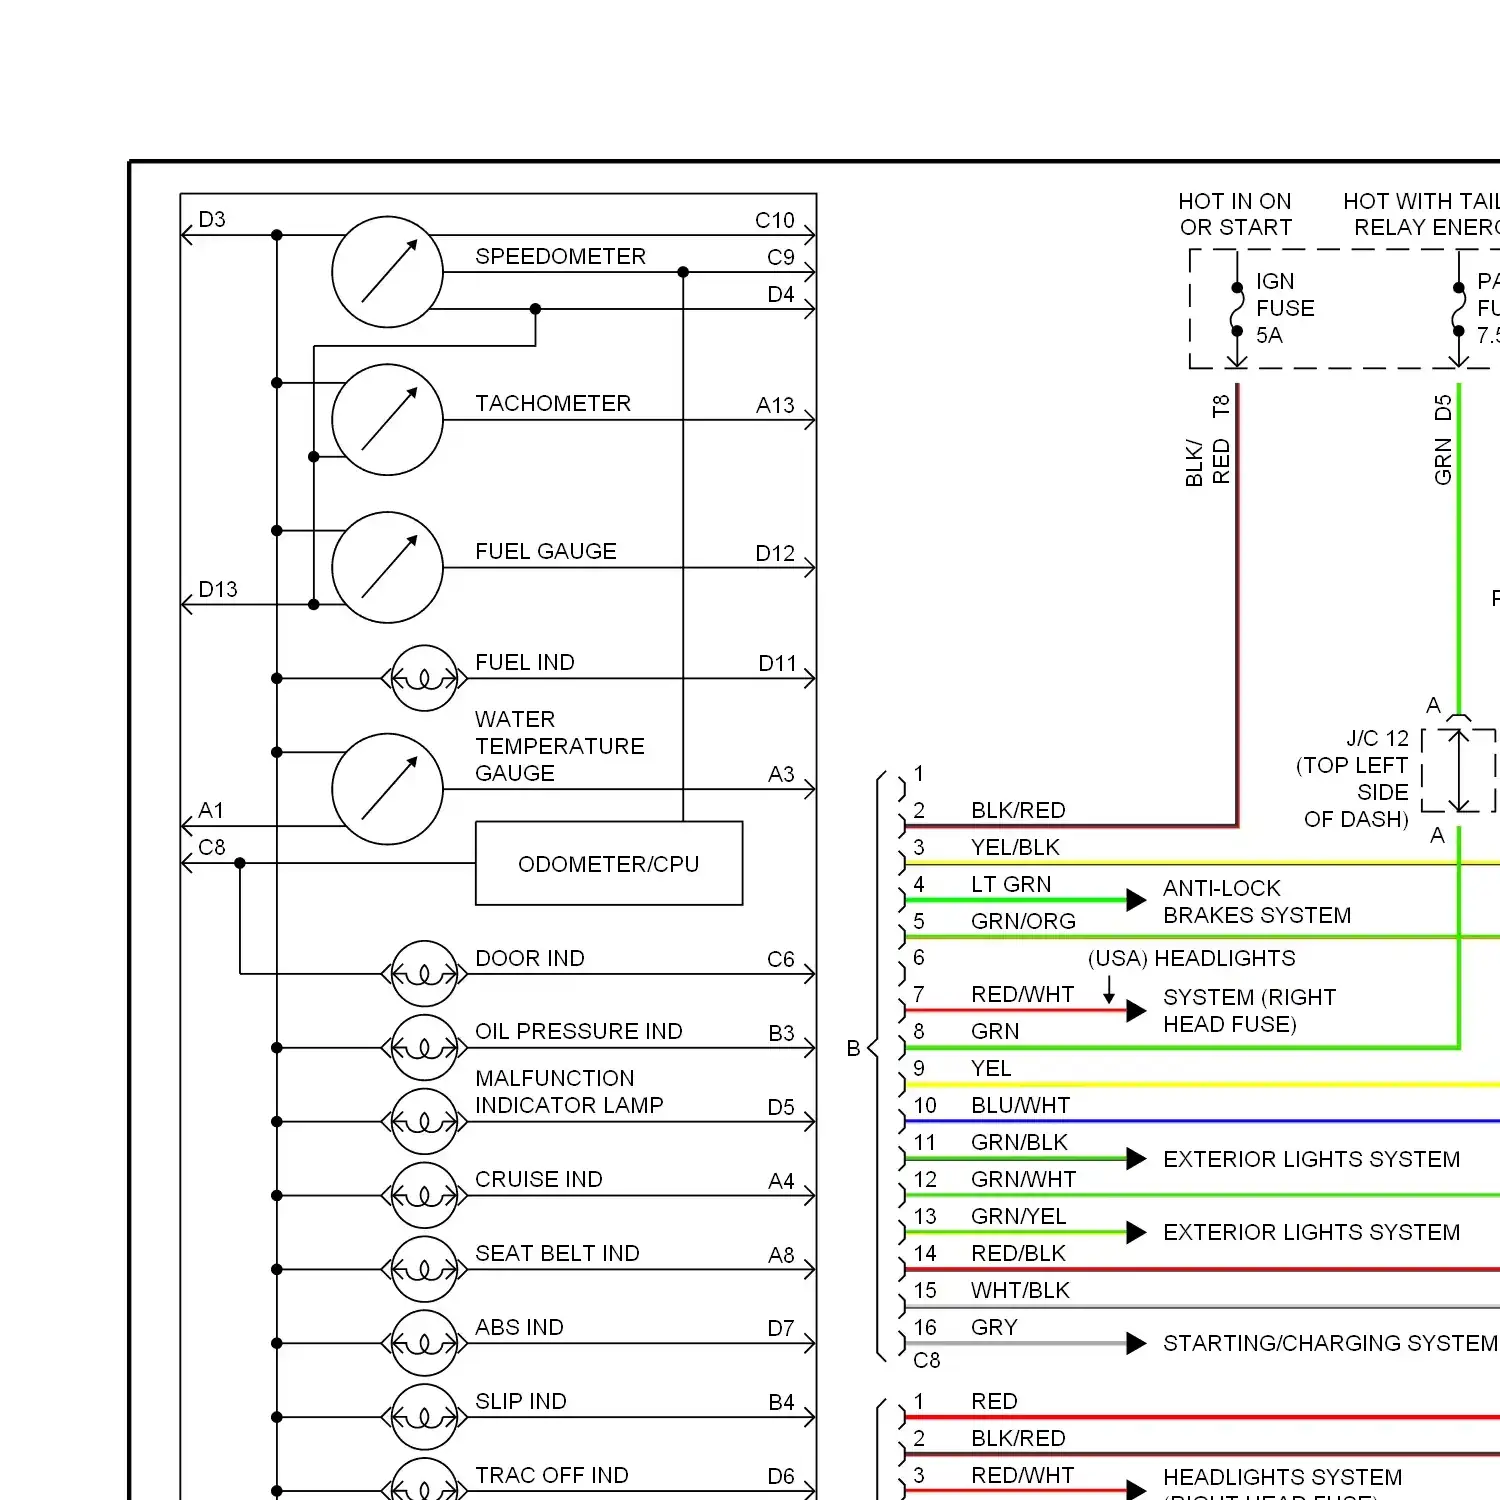Screen dimensions: 1500x1500
Task: Click terminal label D4
Action: 781,294
